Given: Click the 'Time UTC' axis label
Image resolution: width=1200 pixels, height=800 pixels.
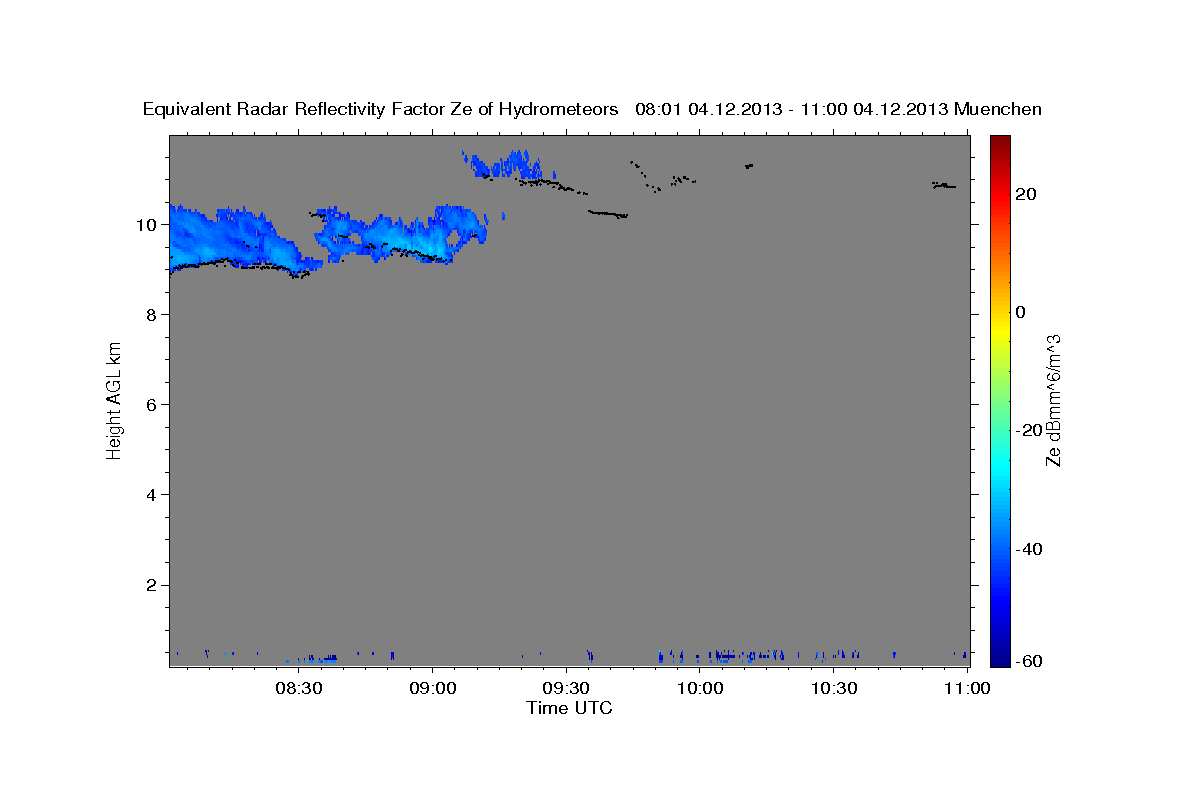Looking at the screenshot, I should pos(569,708).
